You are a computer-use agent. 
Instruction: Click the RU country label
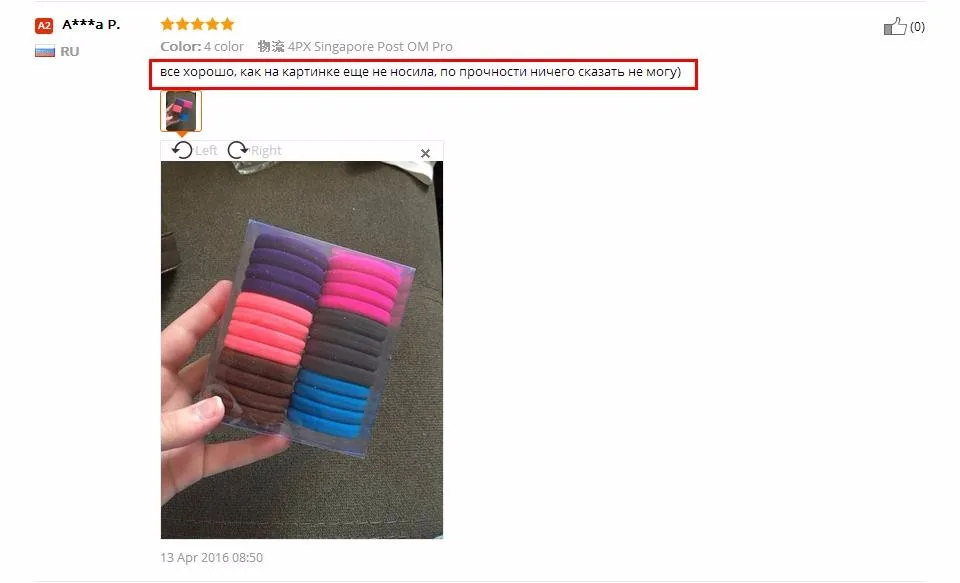click(x=70, y=51)
